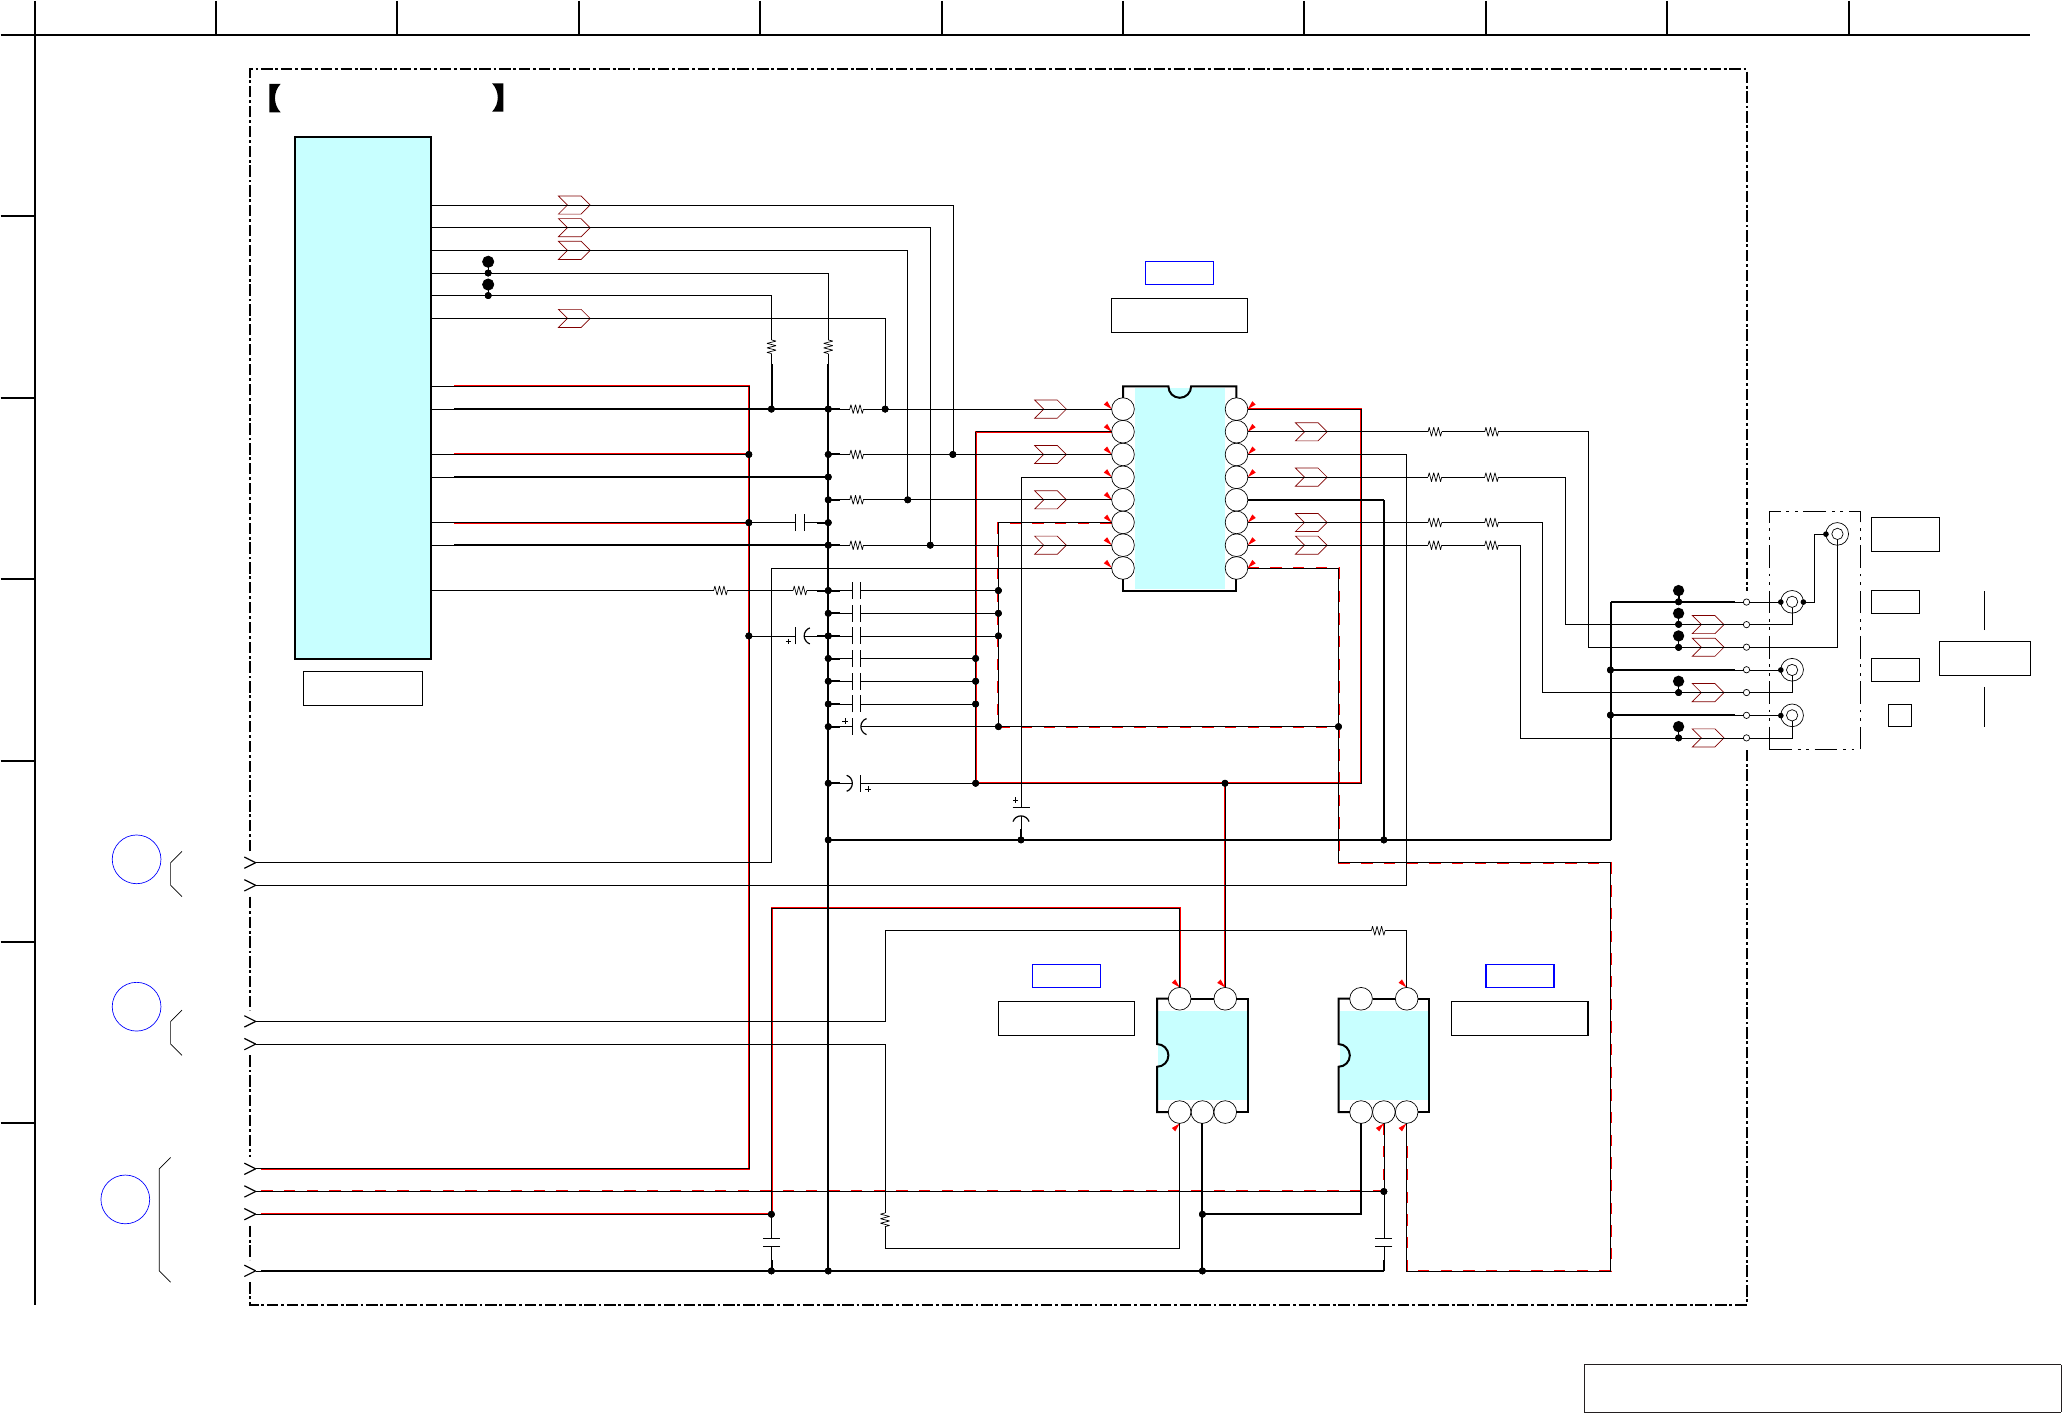Screen dimensions: 2062x1413
Task: Click the wide label box at far right
Action: [x=1984, y=658]
